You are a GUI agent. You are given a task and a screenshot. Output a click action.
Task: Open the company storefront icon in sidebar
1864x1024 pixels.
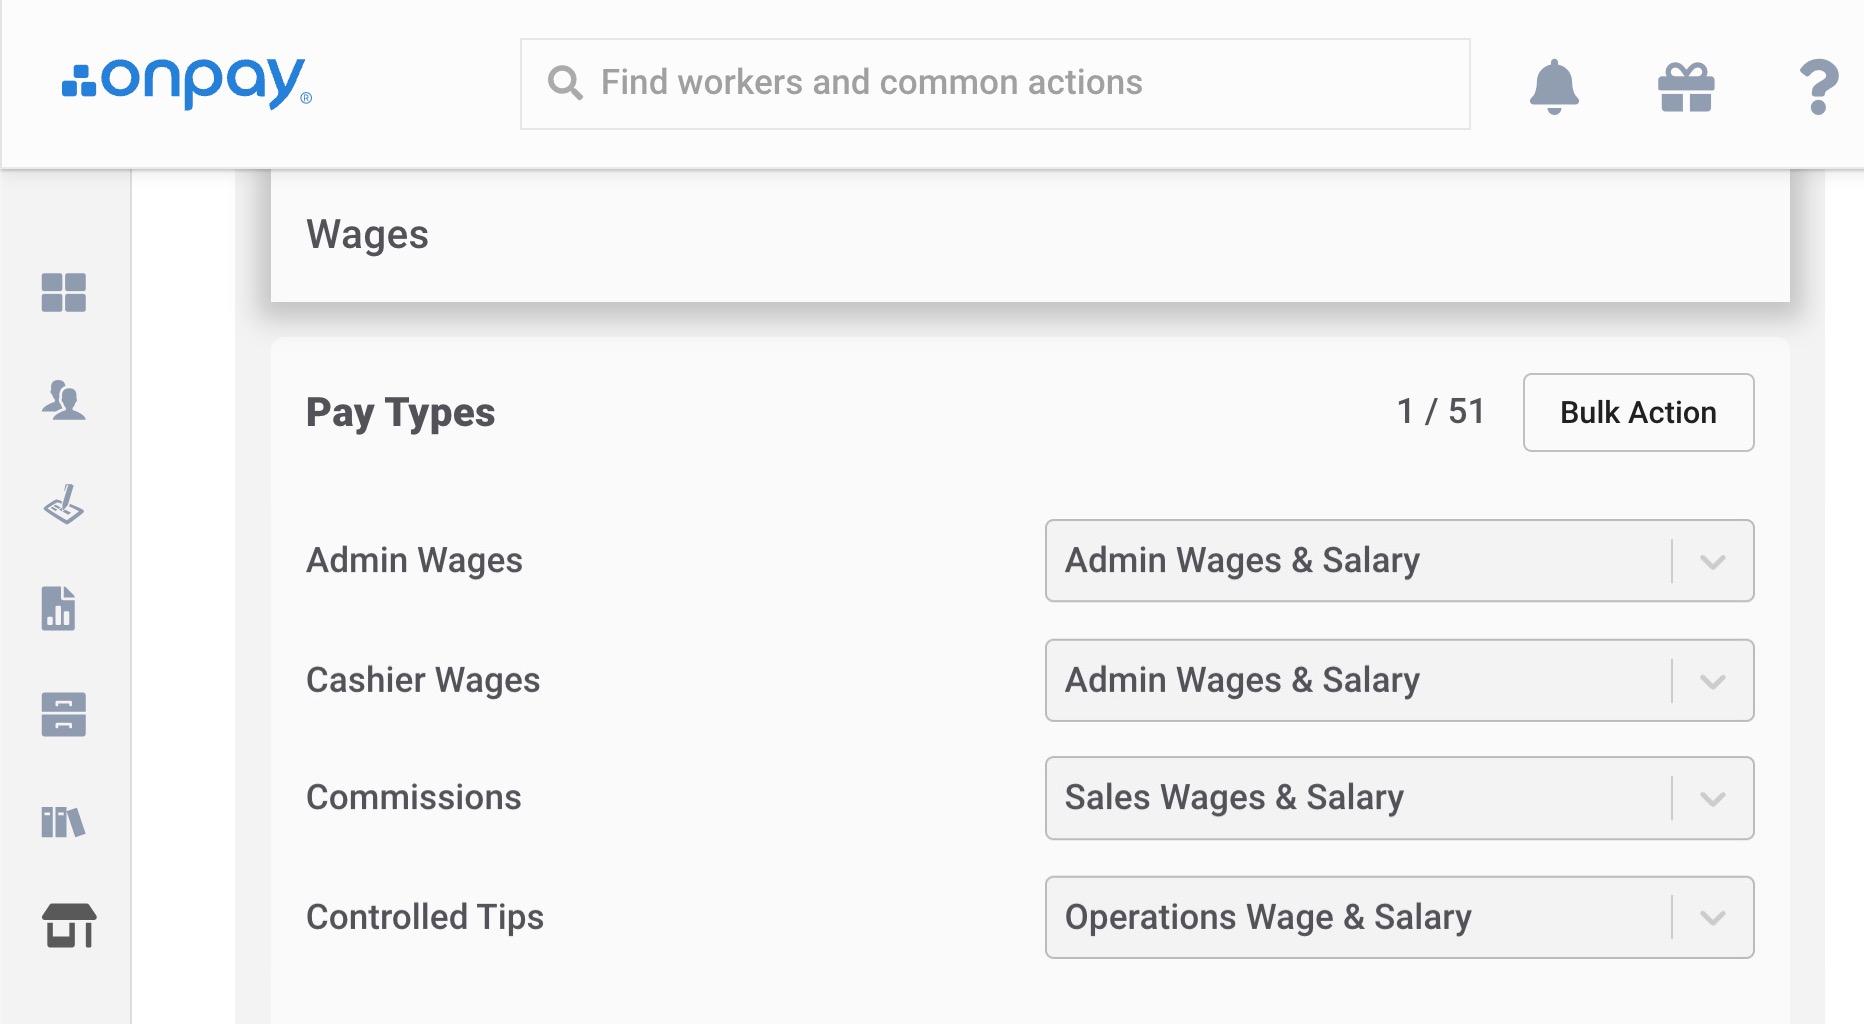tap(69, 926)
